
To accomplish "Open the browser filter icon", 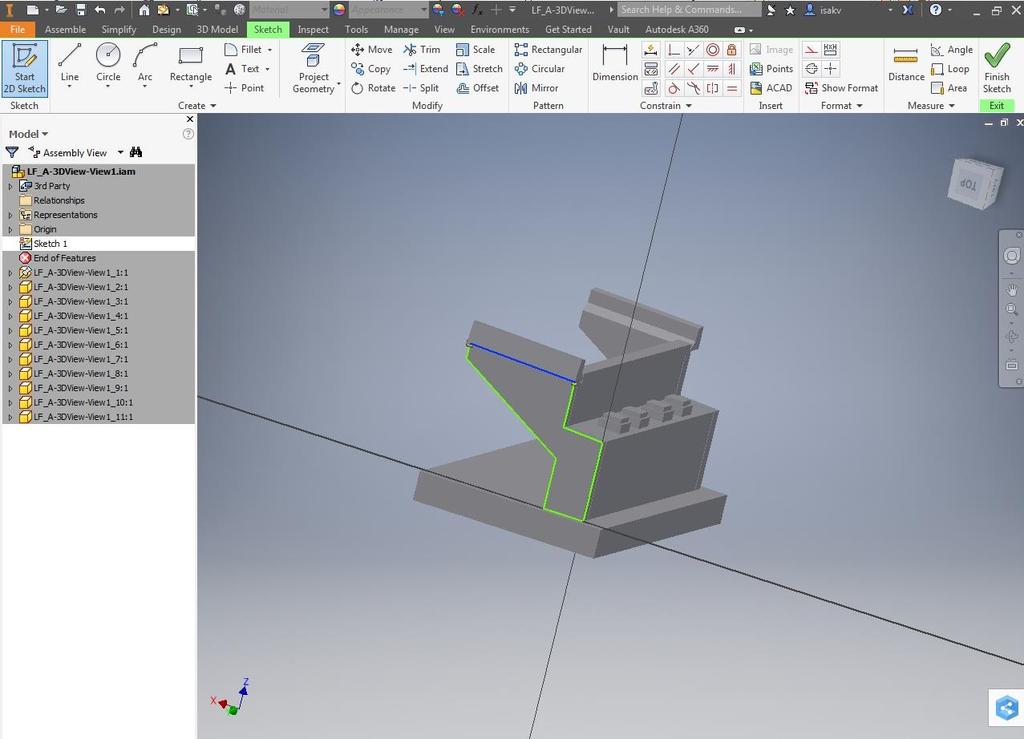I will [12, 152].
